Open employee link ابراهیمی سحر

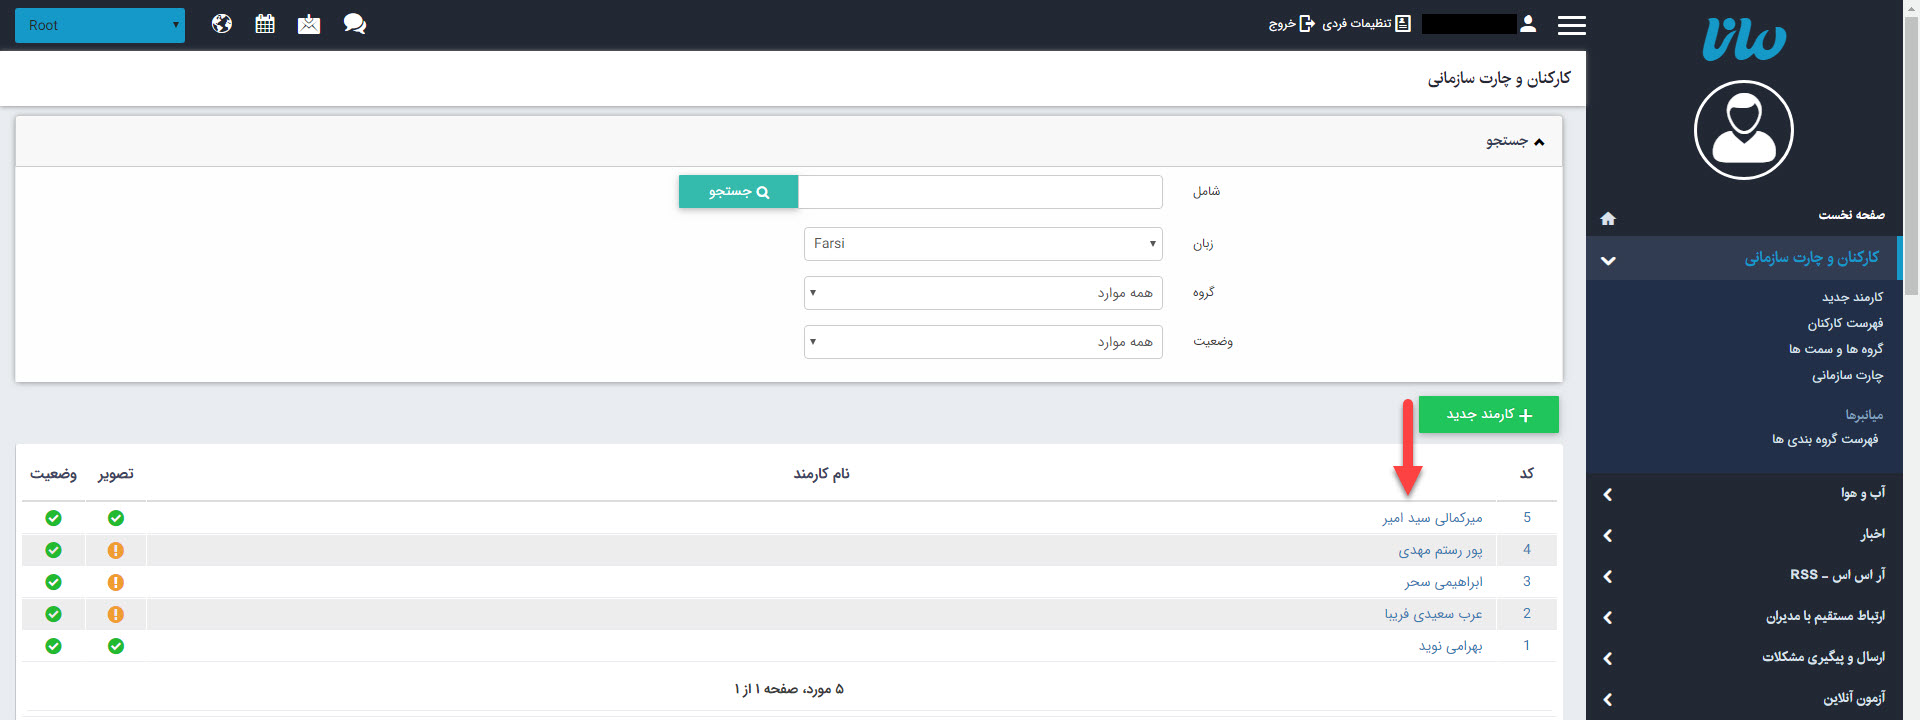tap(1443, 582)
